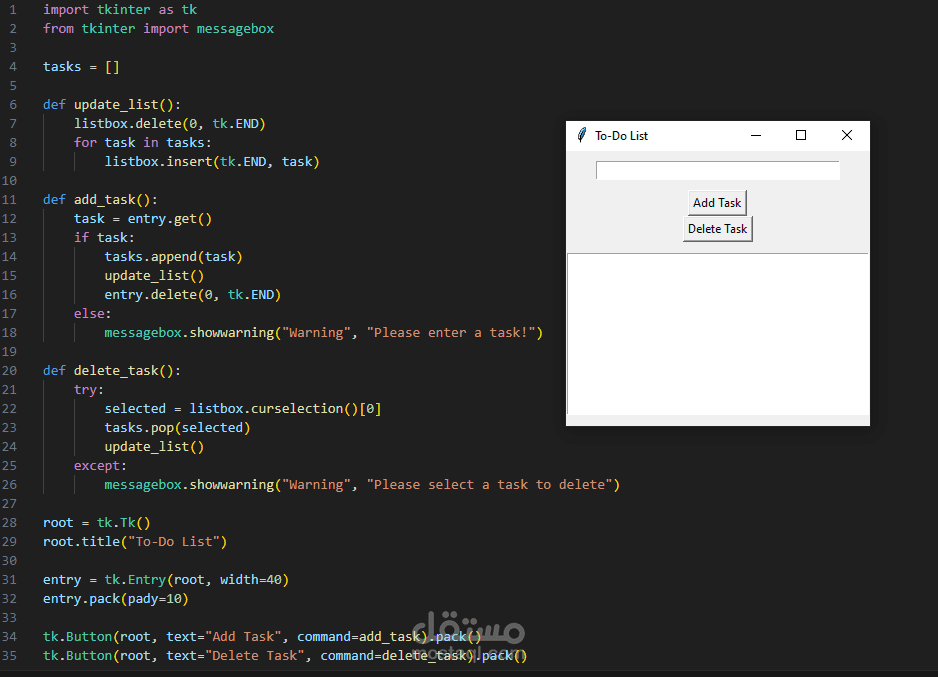
Task: Click 'tasks.pop(selected)' line
Action: (x=178, y=428)
